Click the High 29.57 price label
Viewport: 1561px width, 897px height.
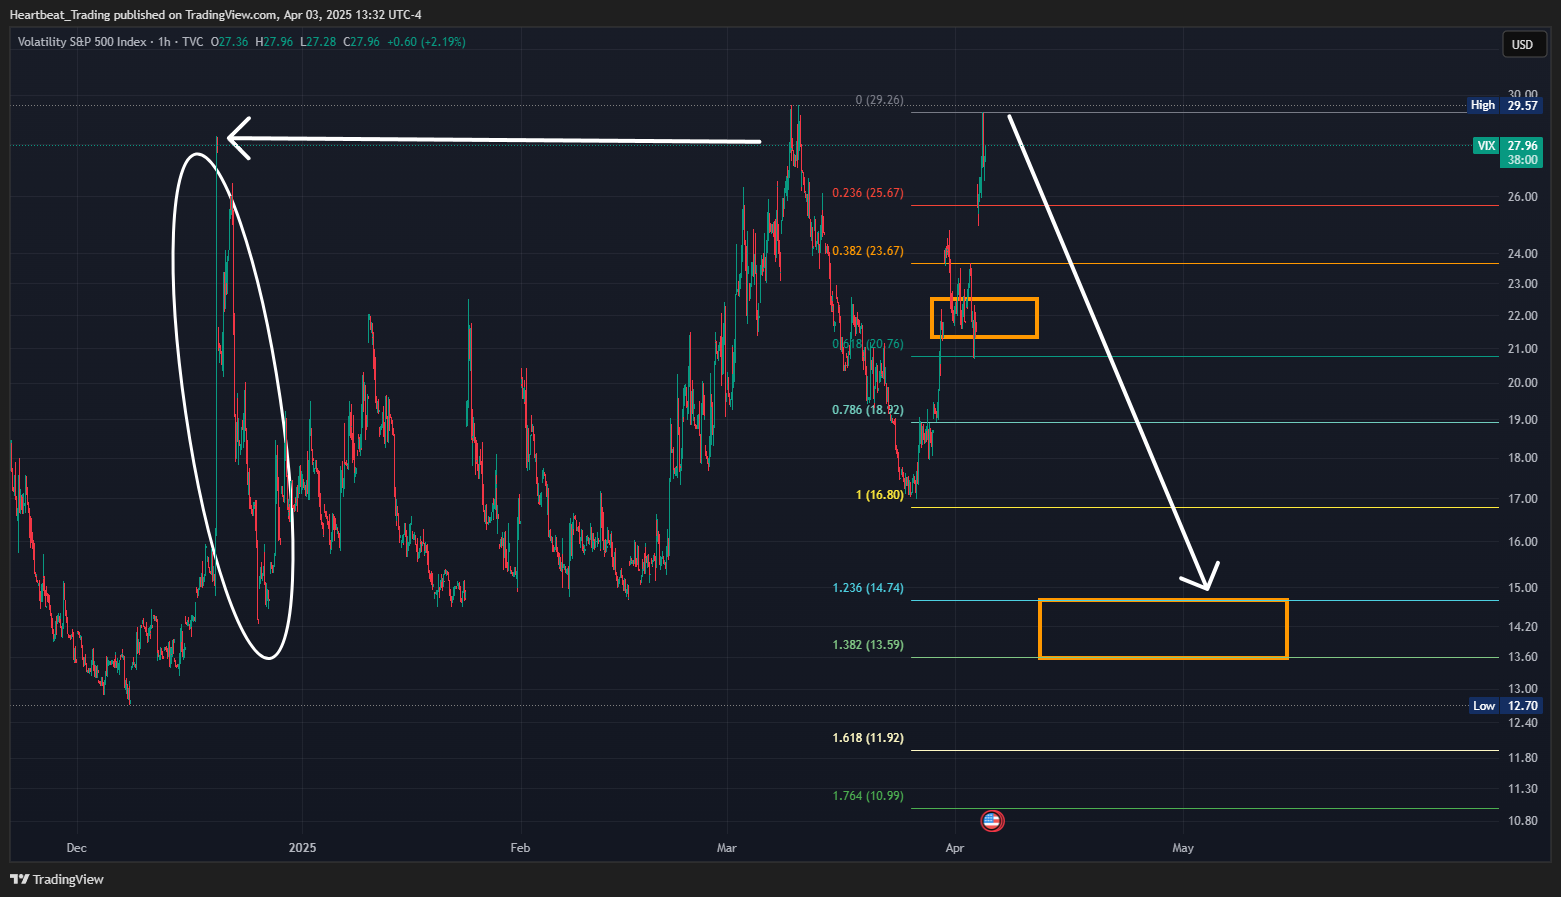coord(1505,105)
